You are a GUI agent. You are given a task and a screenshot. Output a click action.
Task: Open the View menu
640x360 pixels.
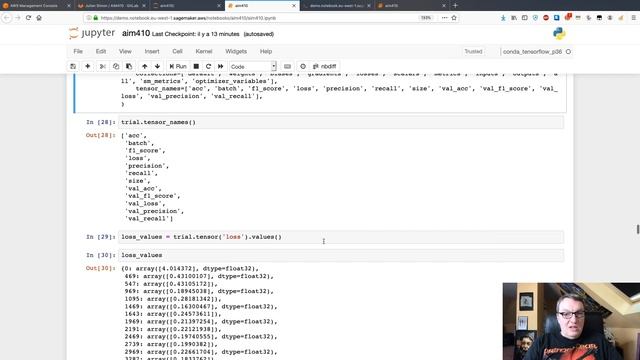(x=125, y=51)
